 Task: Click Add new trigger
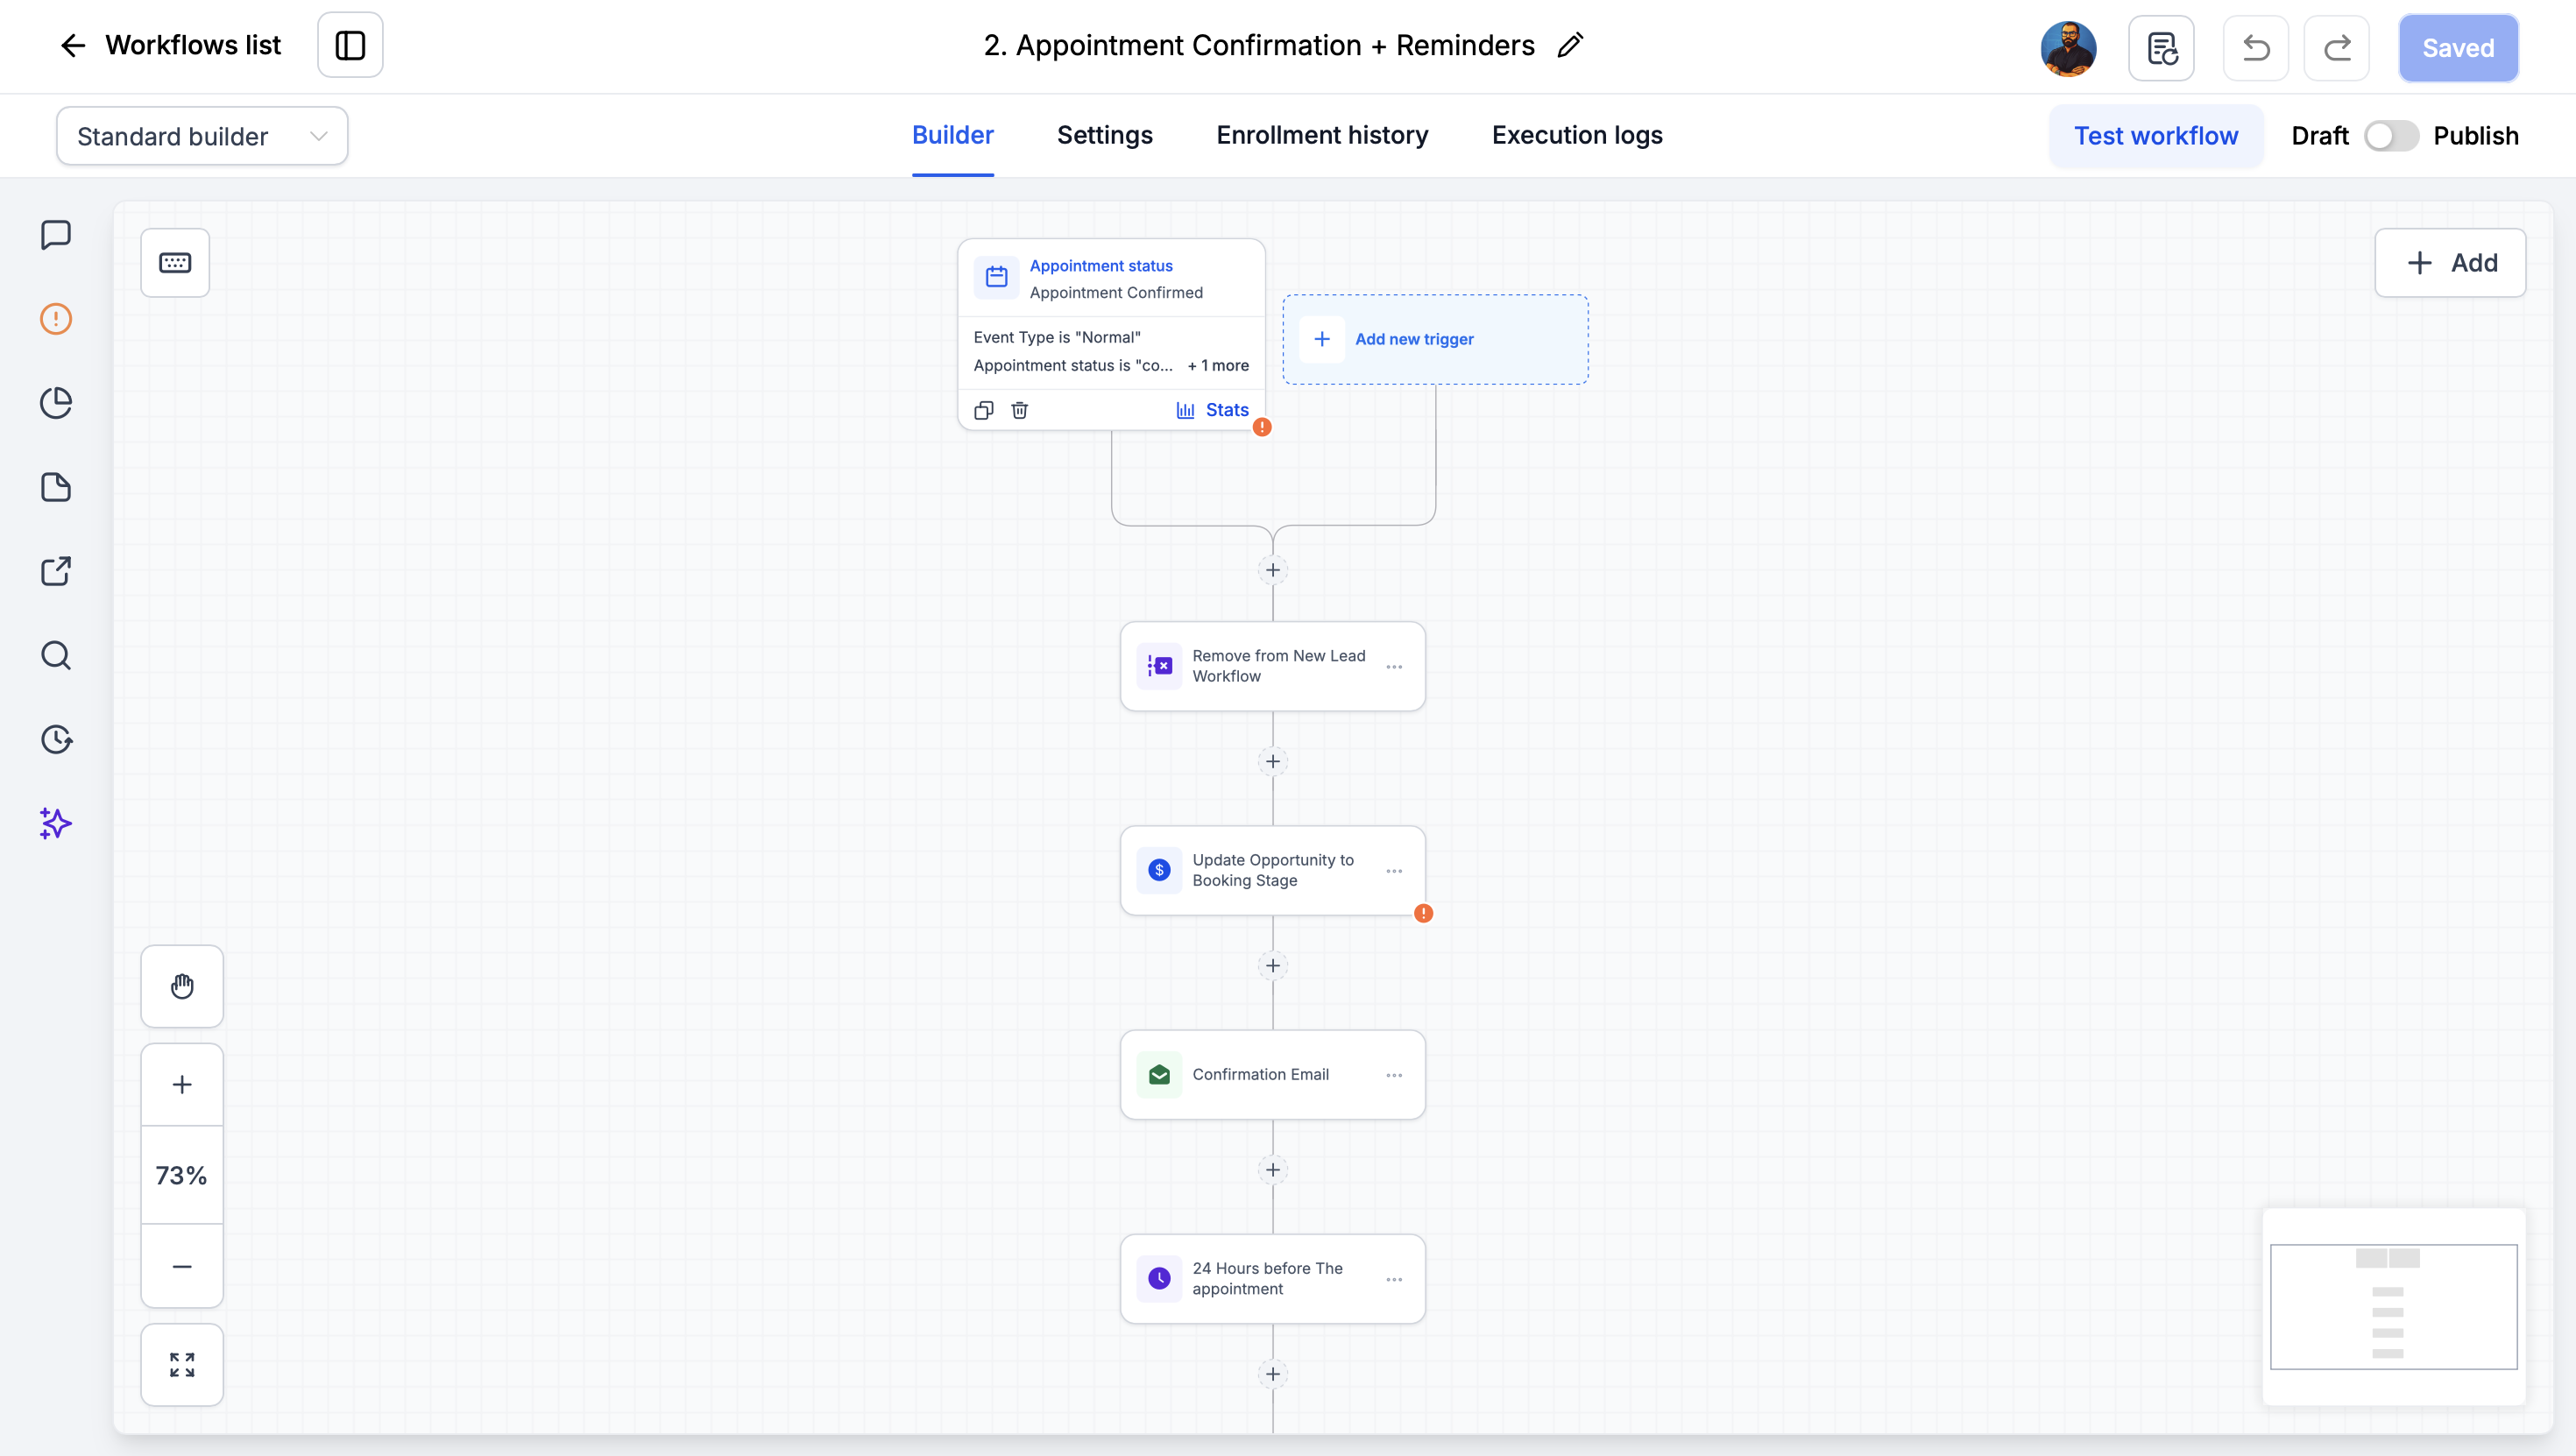point(1435,339)
